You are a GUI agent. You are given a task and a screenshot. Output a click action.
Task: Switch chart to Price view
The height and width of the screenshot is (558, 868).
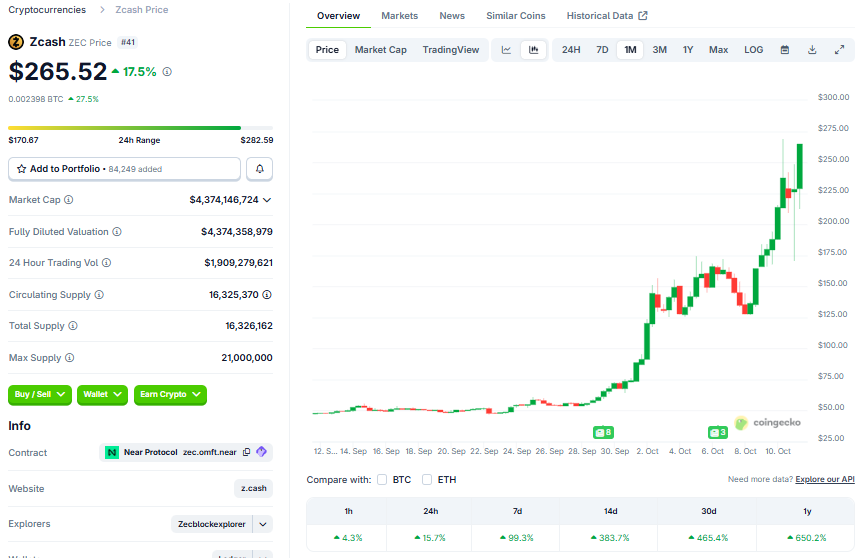coord(327,50)
